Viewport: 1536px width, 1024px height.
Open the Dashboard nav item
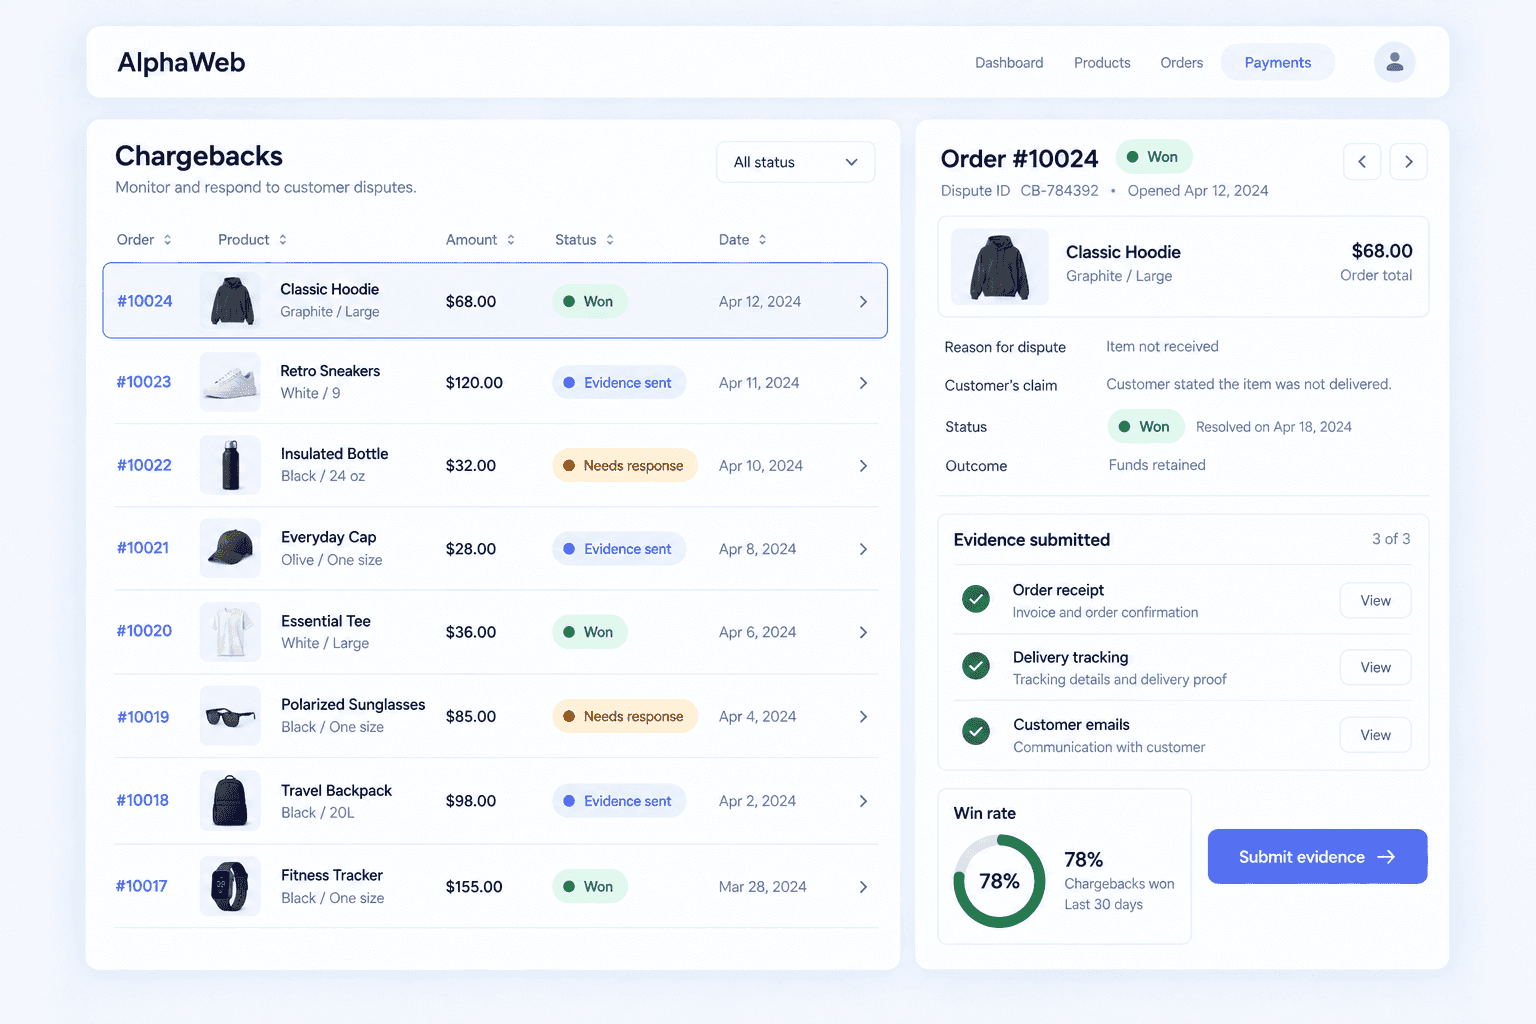tap(1009, 63)
